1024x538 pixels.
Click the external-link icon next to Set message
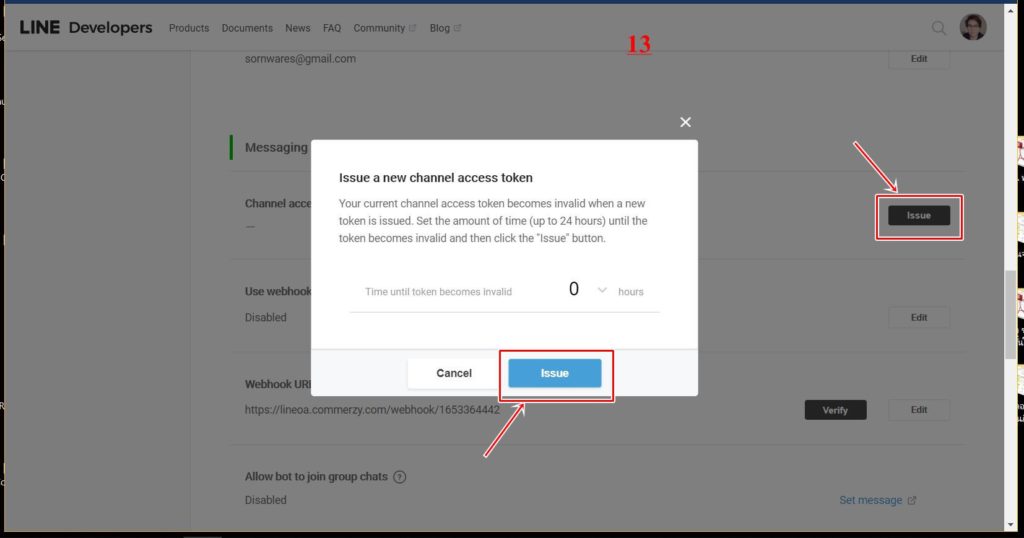(911, 500)
